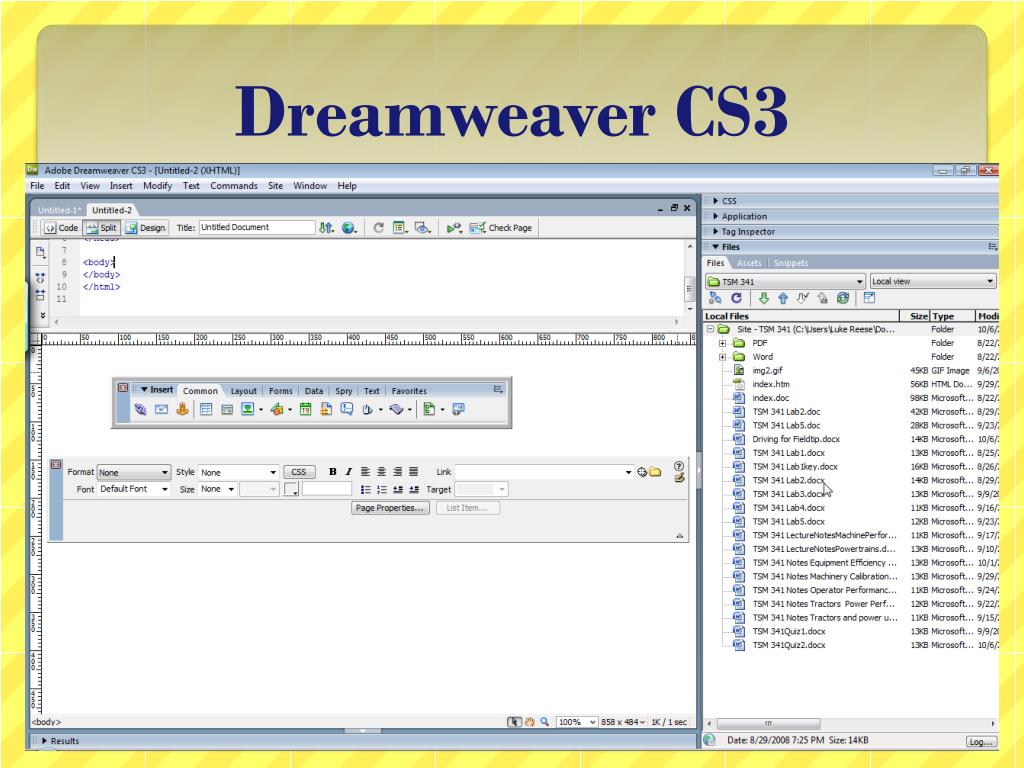Open the Local view dropdown
This screenshot has width=1024, height=768.
coord(933,281)
